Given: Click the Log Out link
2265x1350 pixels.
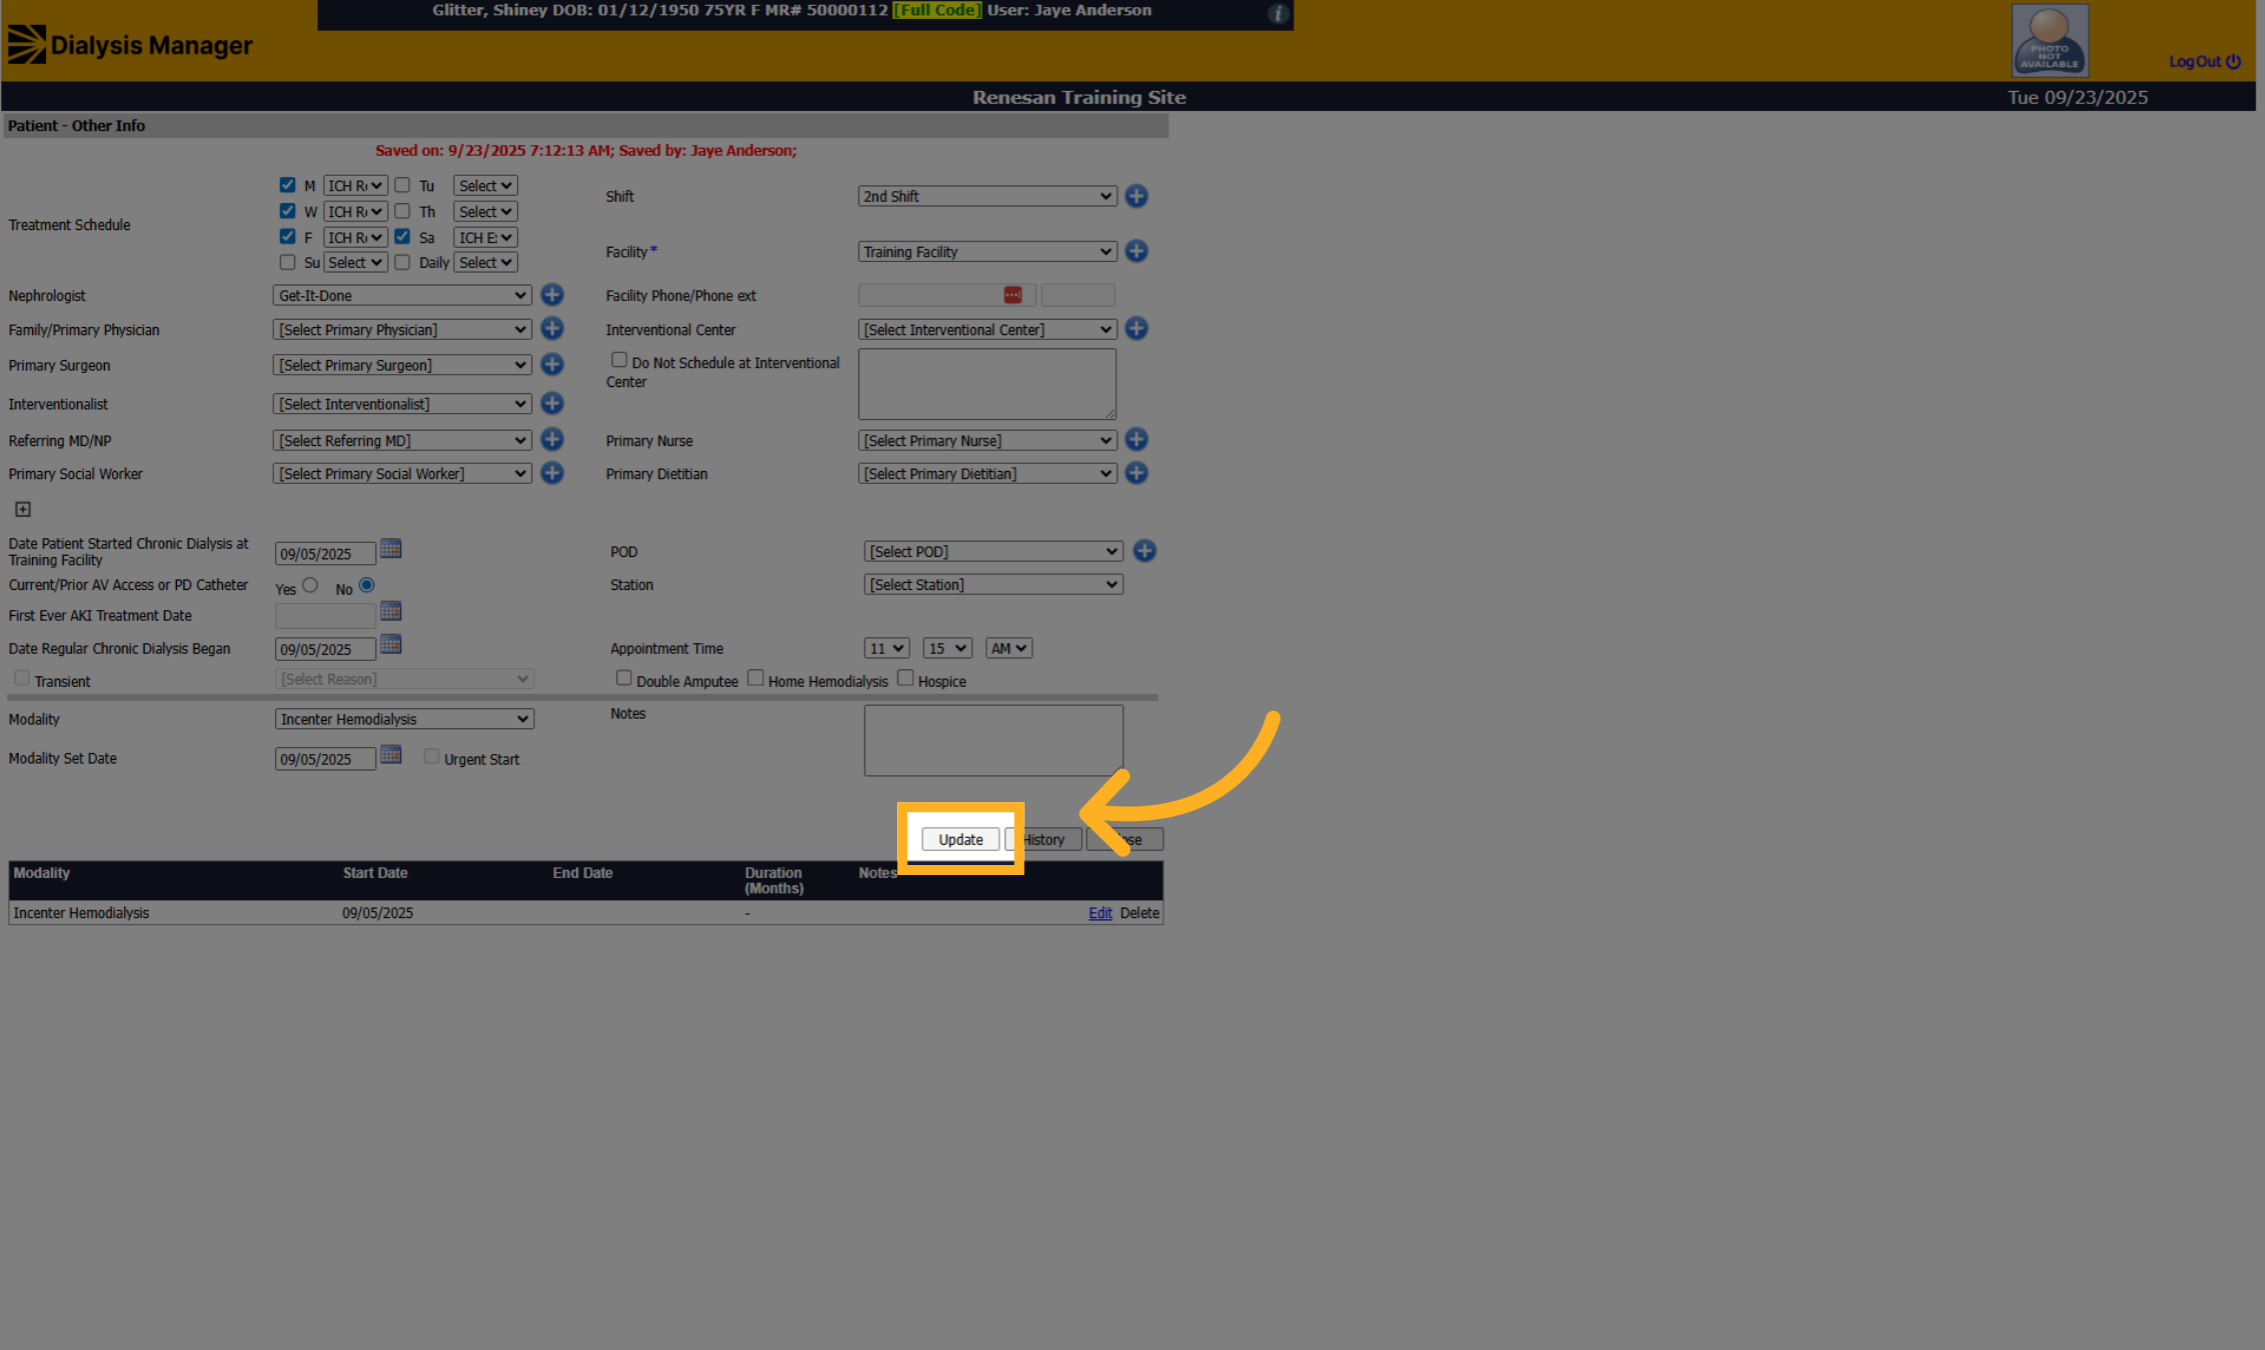Looking at the screenshot, I should (2204, 62).
